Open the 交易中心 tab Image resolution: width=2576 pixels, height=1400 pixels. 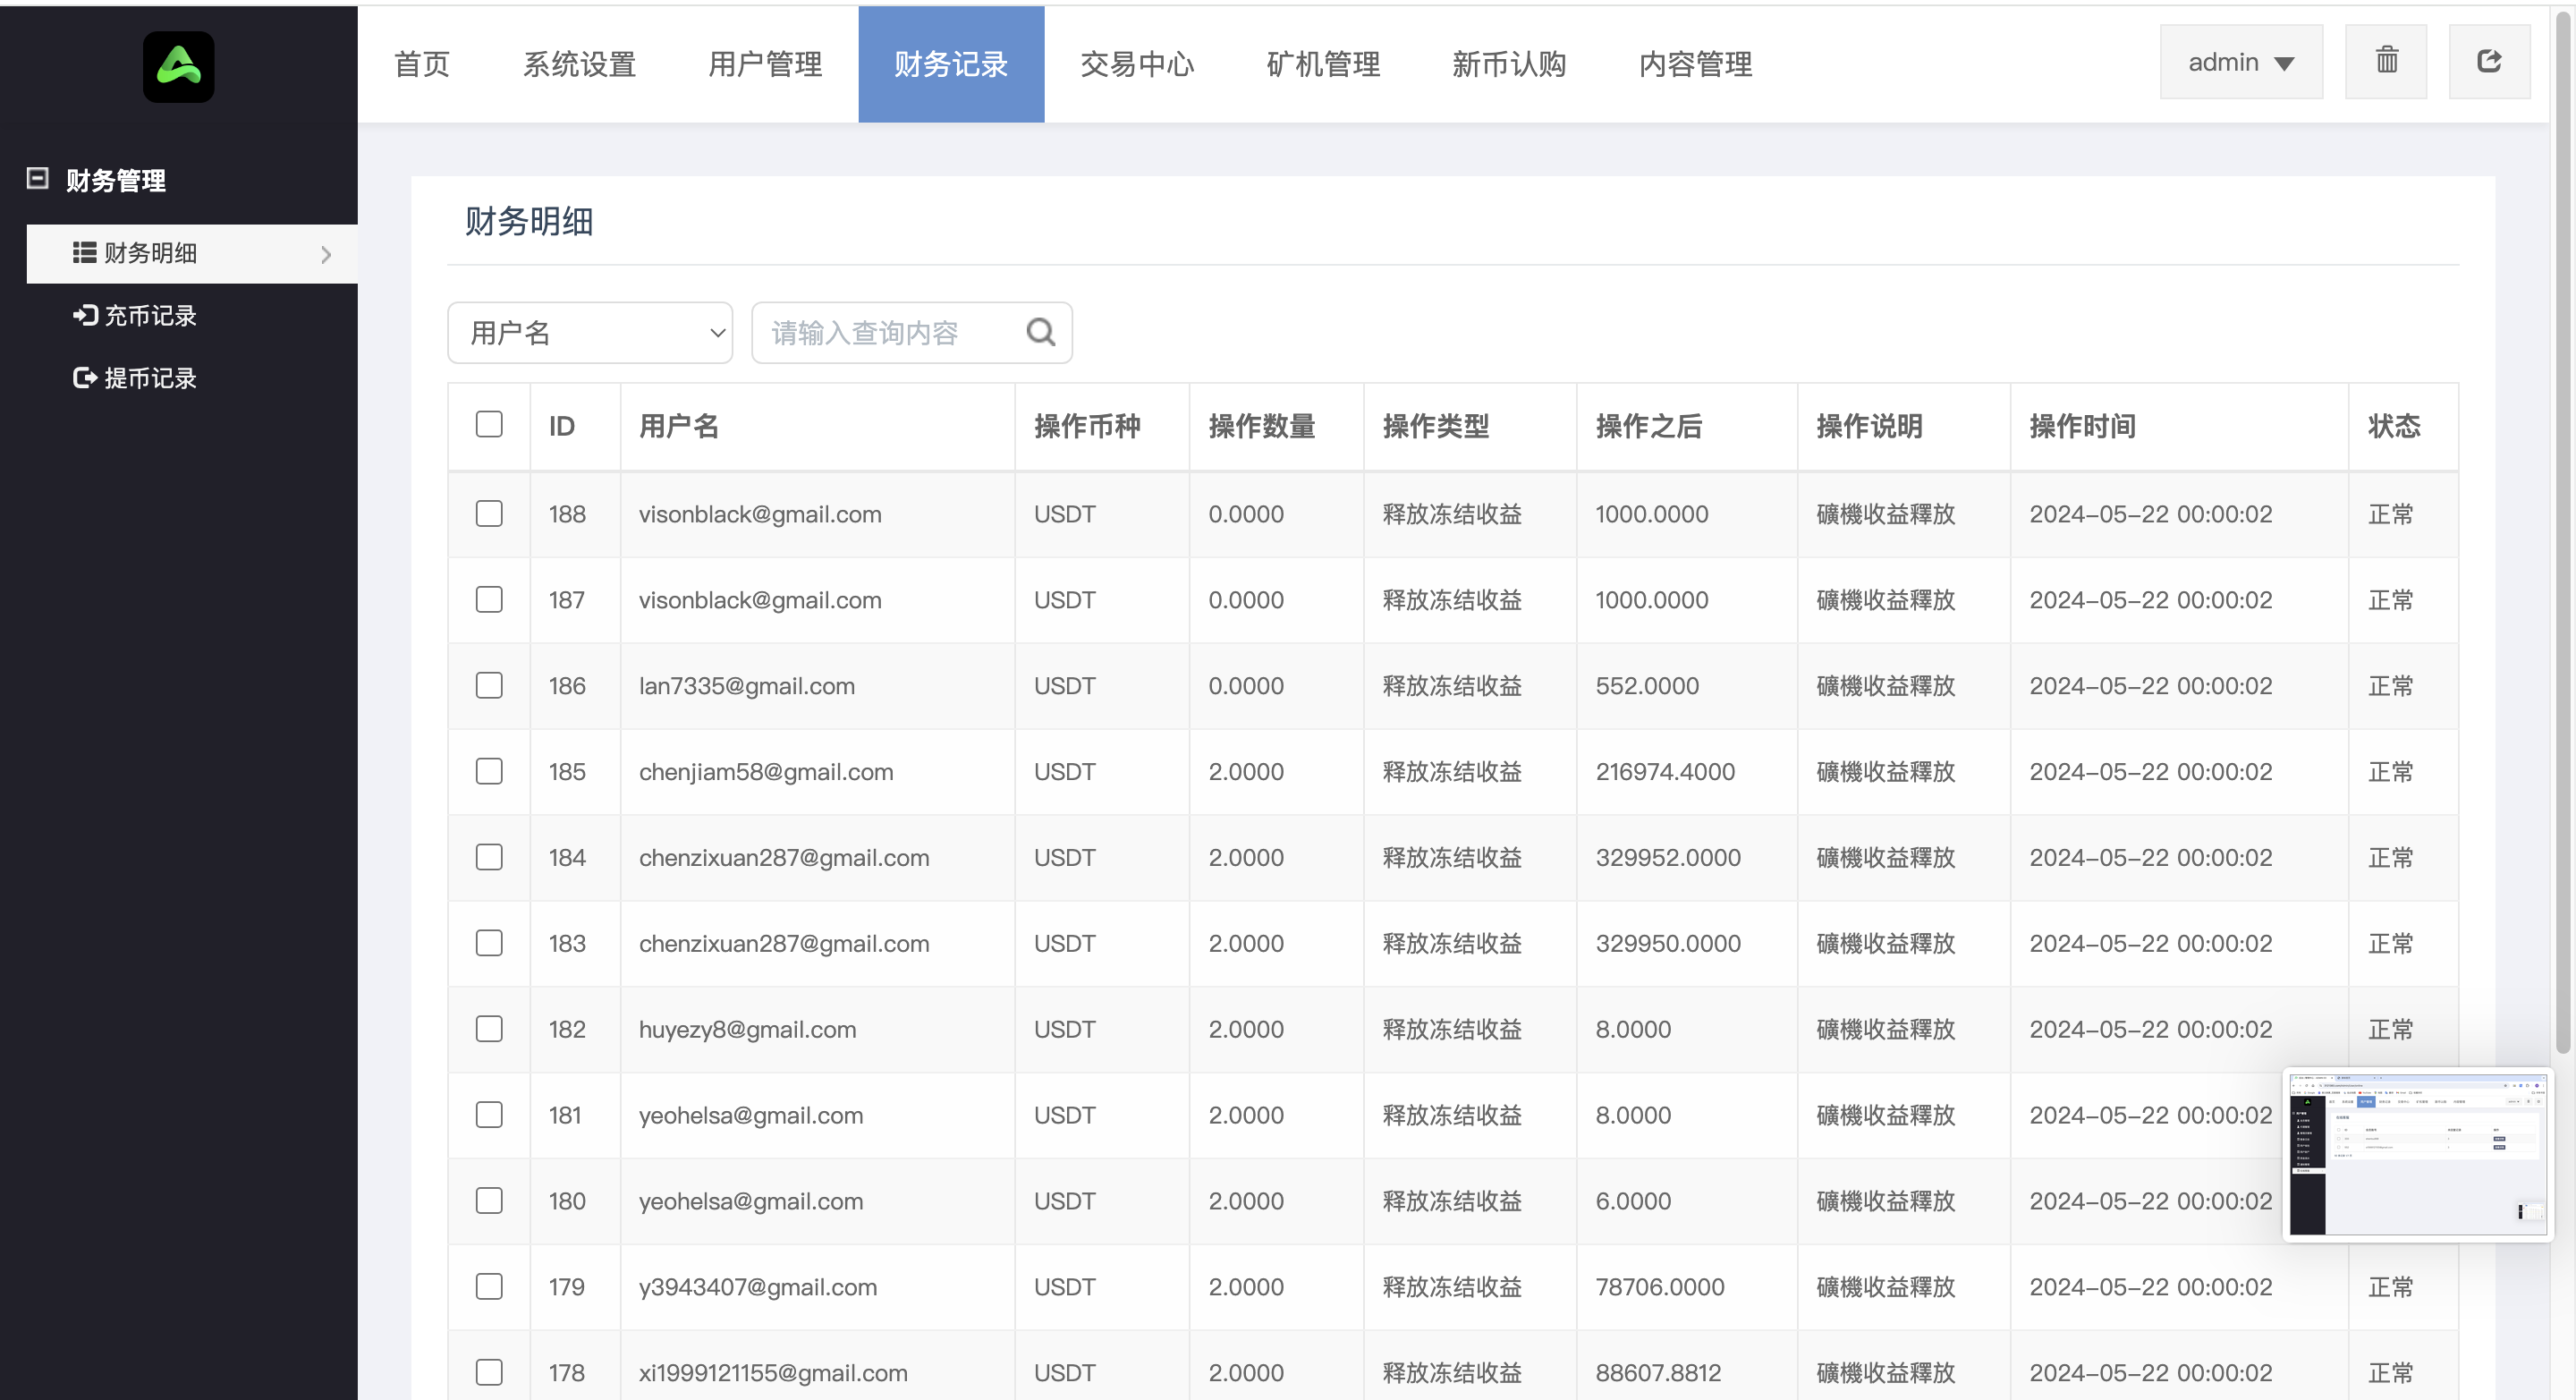click(1137, 64)
